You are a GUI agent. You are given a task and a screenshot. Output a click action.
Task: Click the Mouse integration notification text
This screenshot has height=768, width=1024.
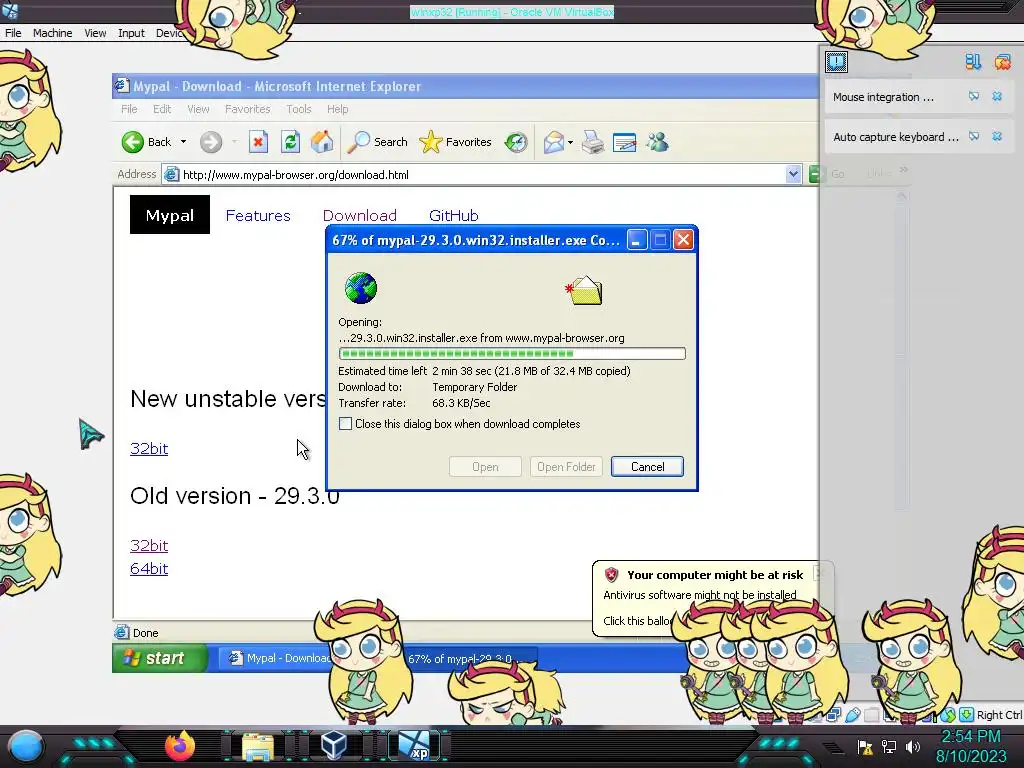[883, 97]
